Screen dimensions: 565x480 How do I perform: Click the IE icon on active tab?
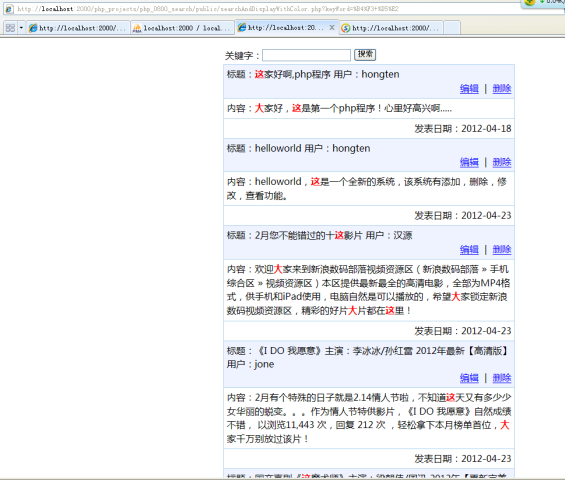pyautogui.click(x=242, y=27)
